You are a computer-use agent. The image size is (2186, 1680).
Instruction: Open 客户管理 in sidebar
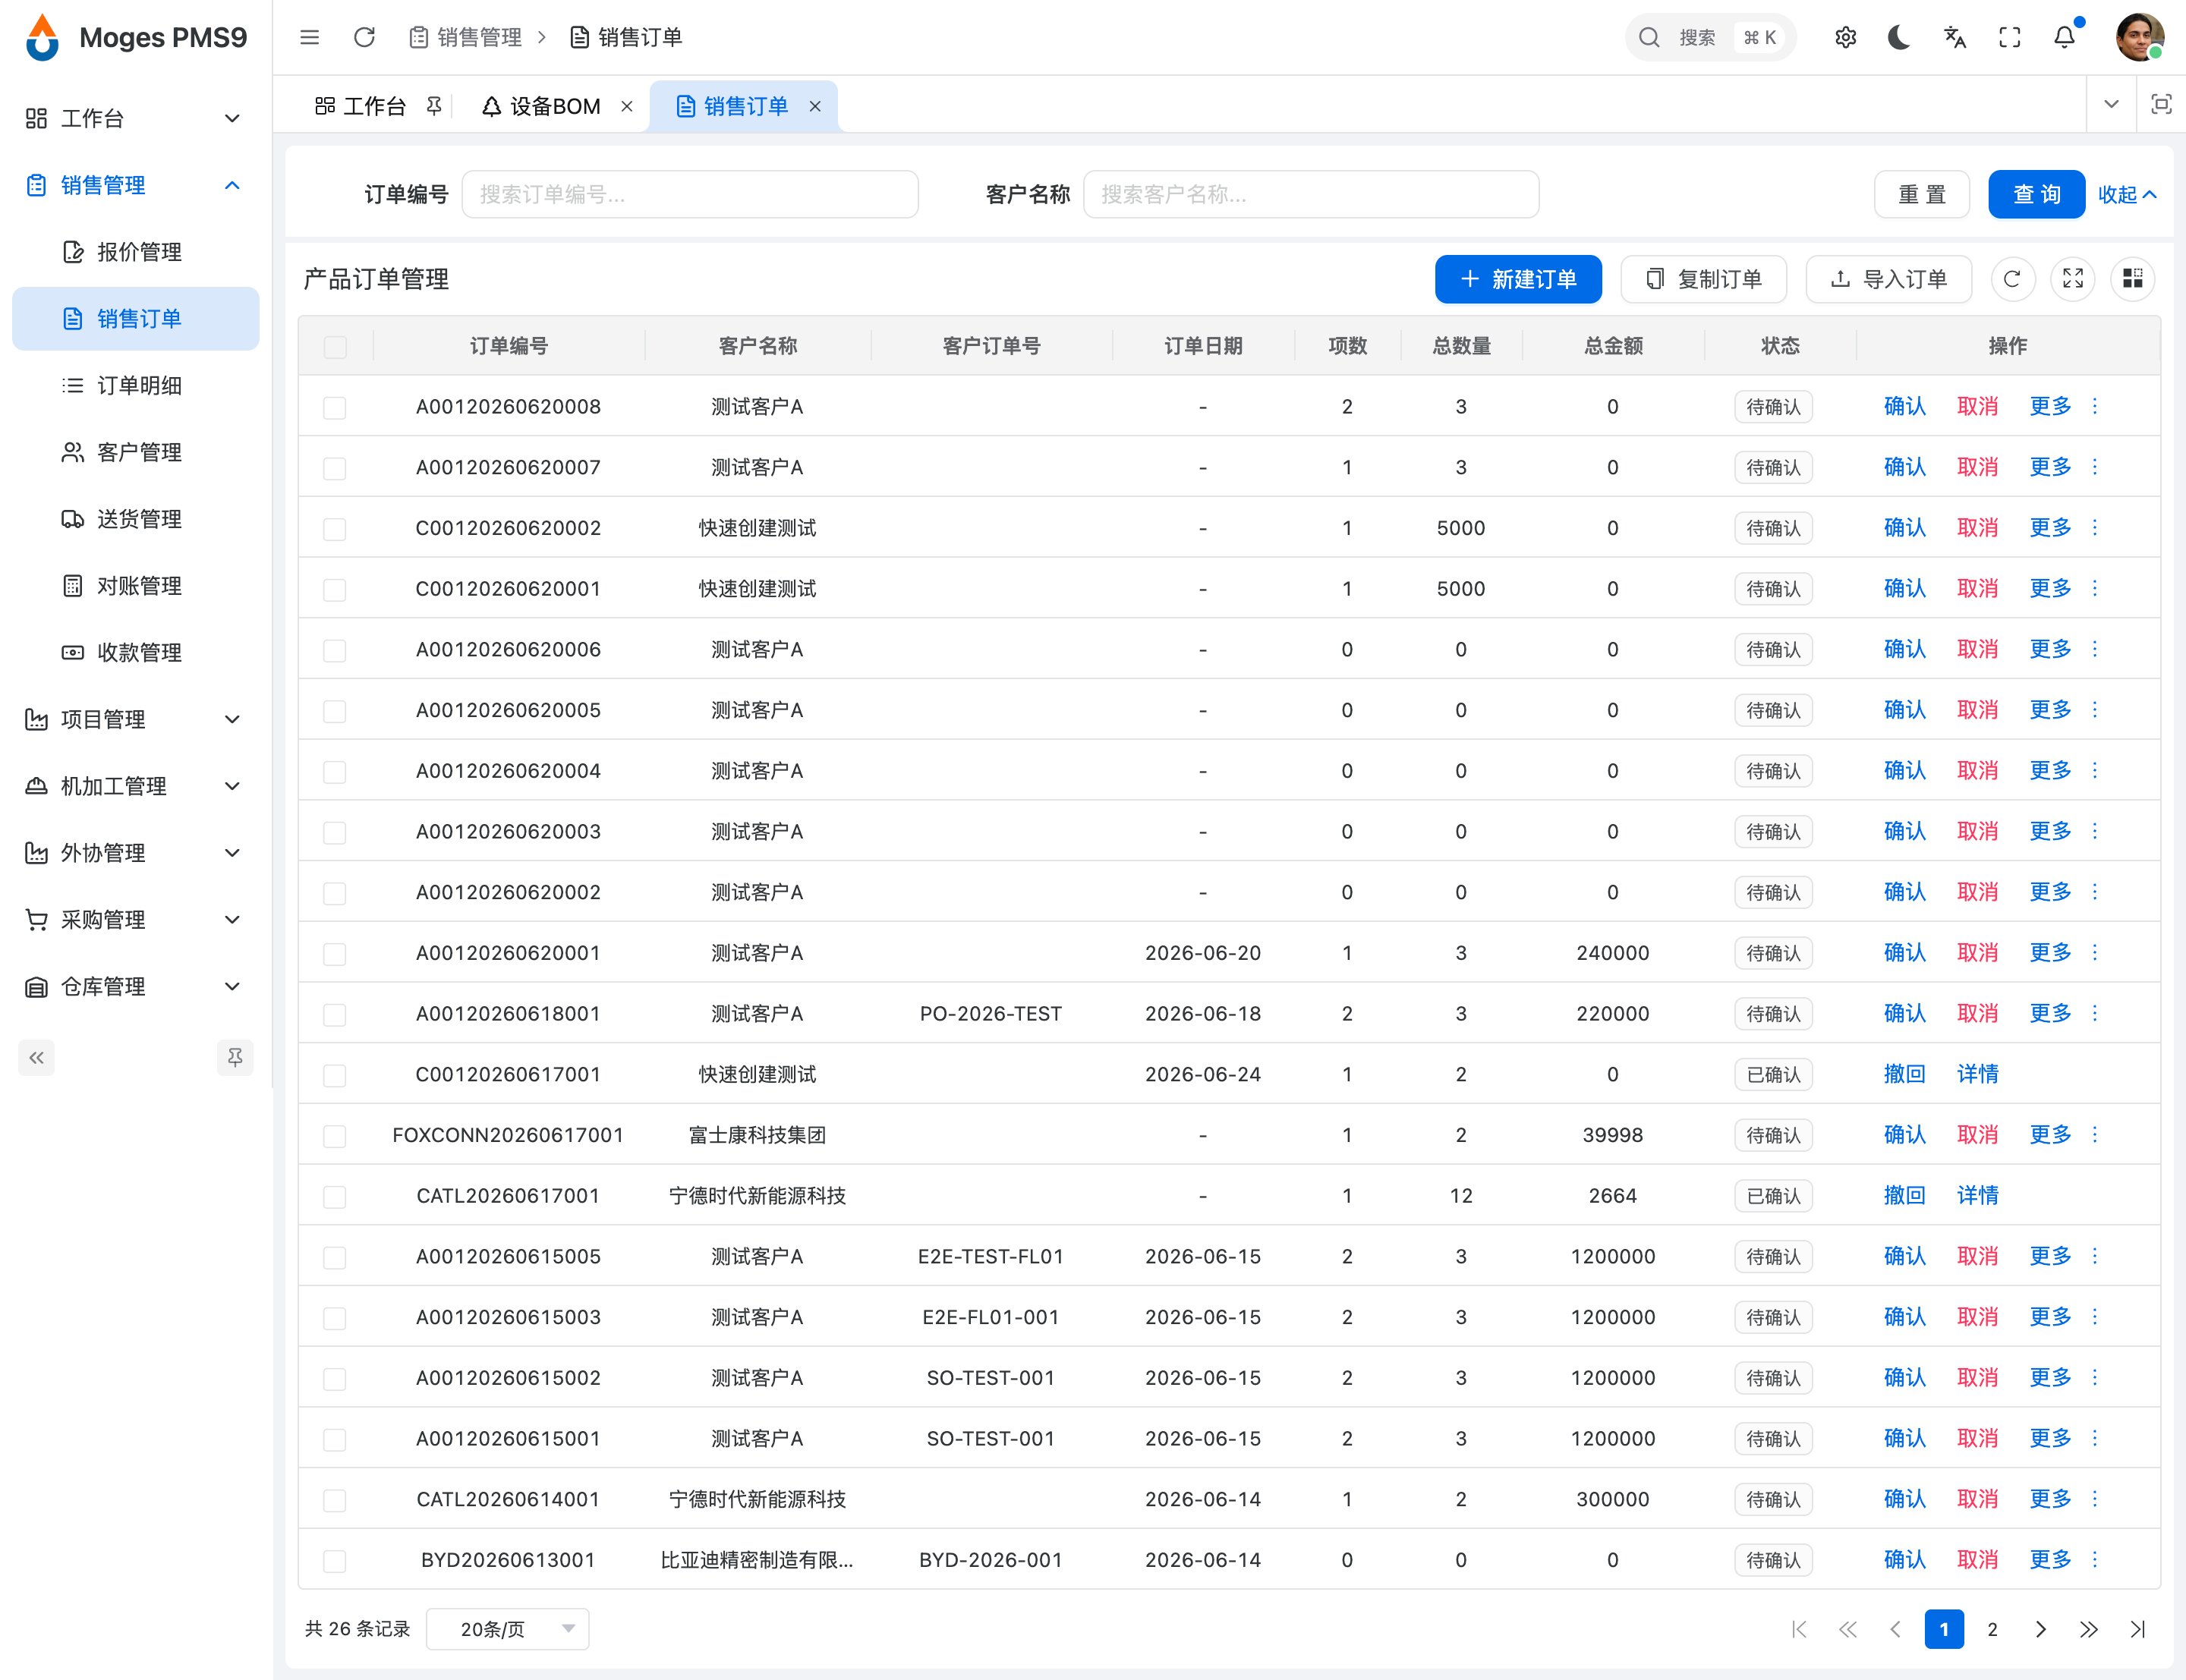point(135,452)
